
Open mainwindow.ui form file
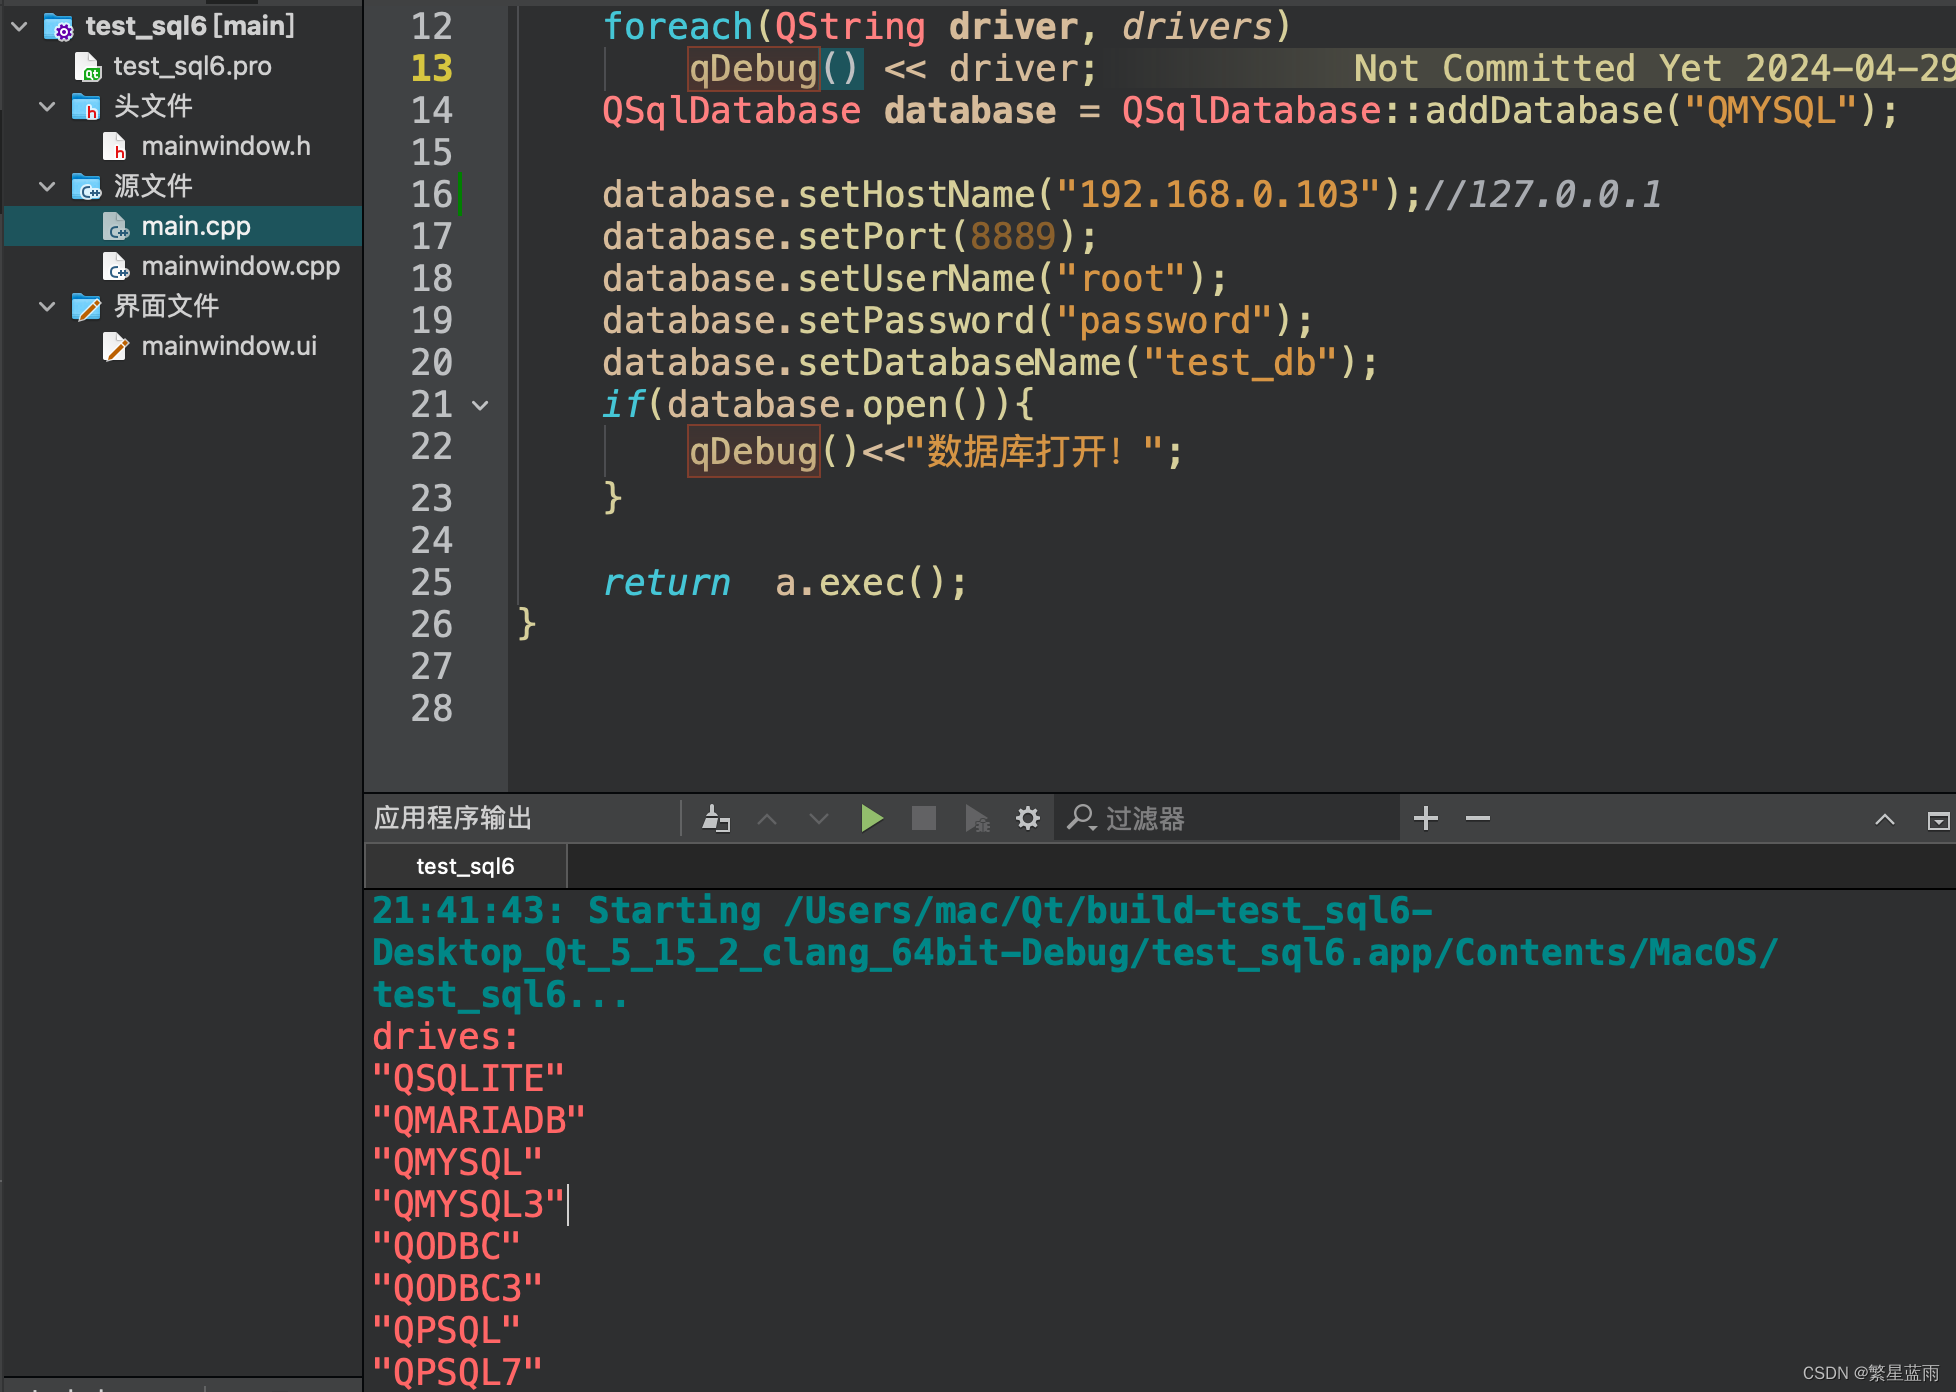tap(228, 346)
